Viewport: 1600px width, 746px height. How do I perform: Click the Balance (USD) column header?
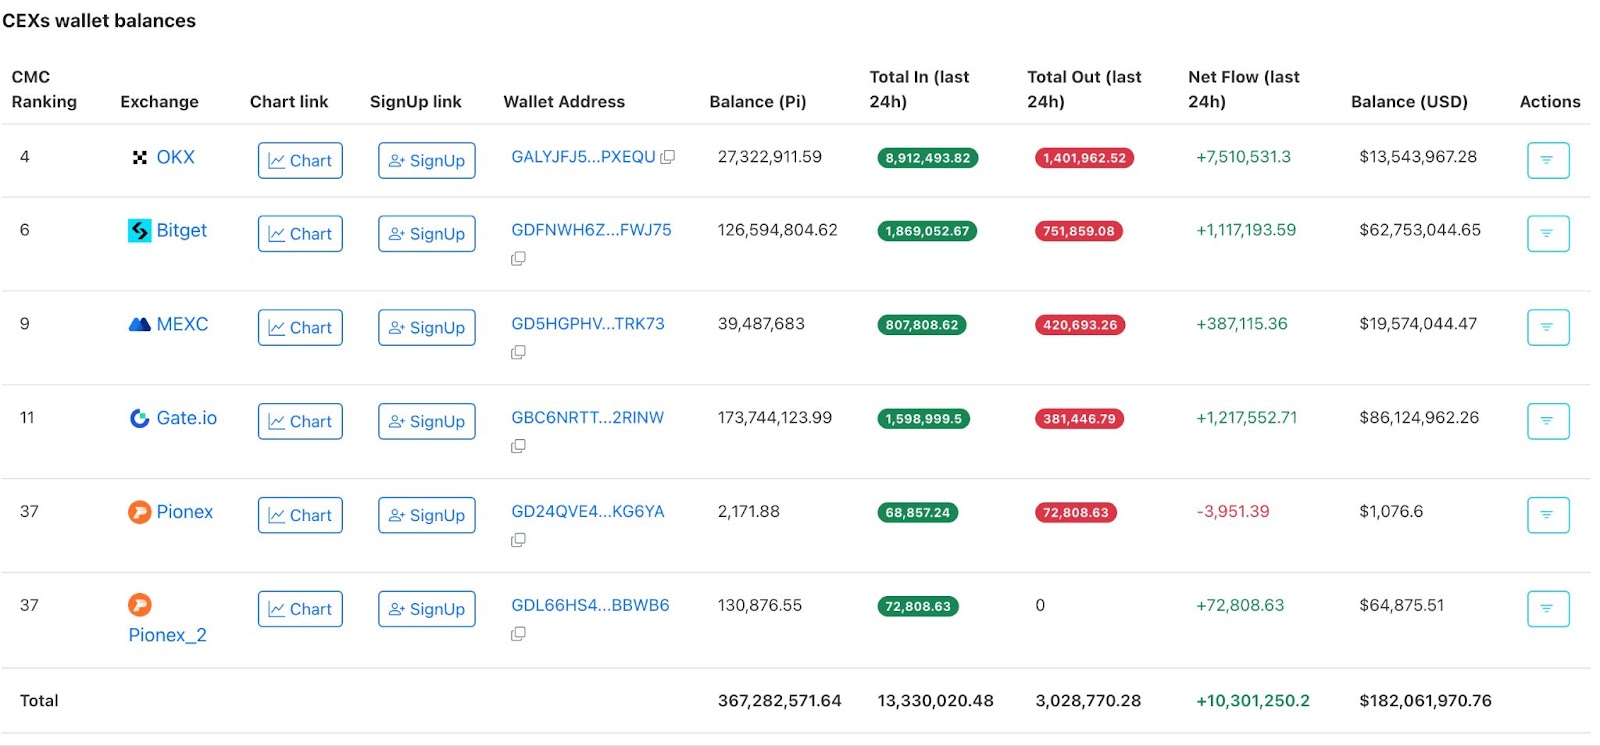click(x=1409, y=101)
